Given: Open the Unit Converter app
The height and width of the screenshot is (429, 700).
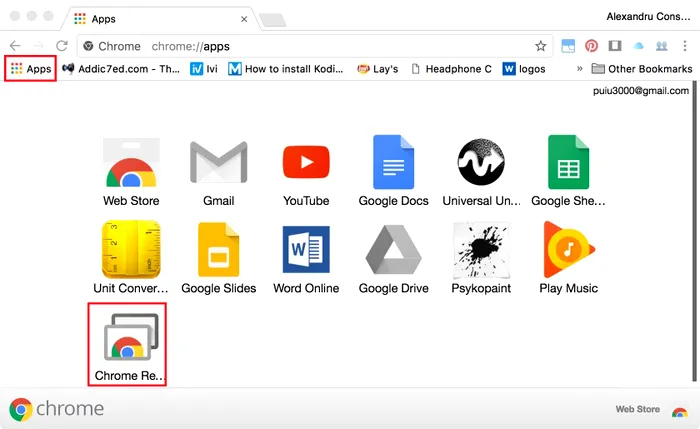Looking at the screenshot, I should (x=131, y=258).
